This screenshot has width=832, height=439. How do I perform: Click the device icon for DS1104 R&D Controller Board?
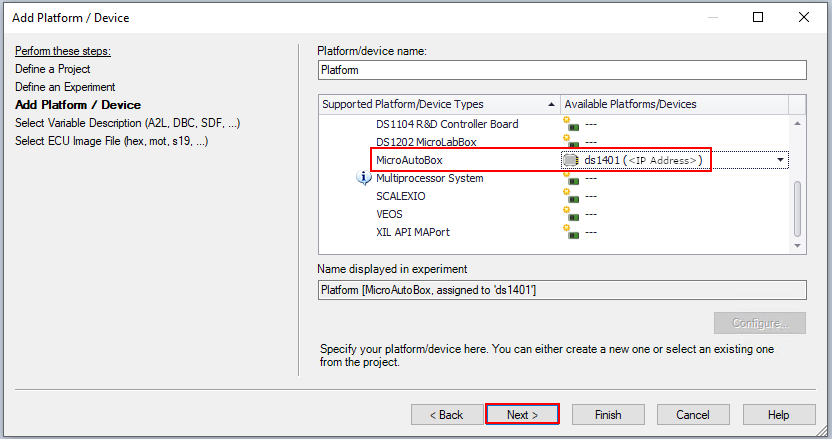(571, 124)
